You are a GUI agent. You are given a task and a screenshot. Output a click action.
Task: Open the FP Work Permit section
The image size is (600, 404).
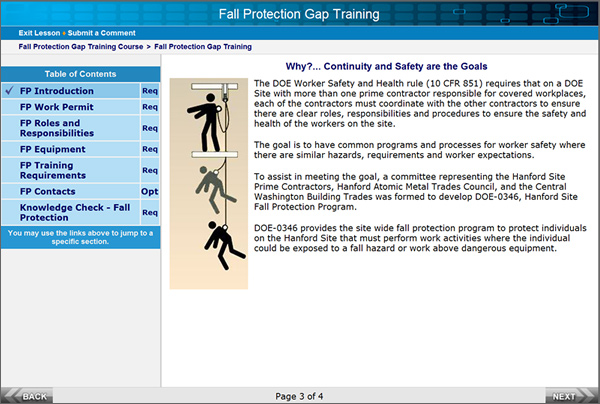[57, 106]
